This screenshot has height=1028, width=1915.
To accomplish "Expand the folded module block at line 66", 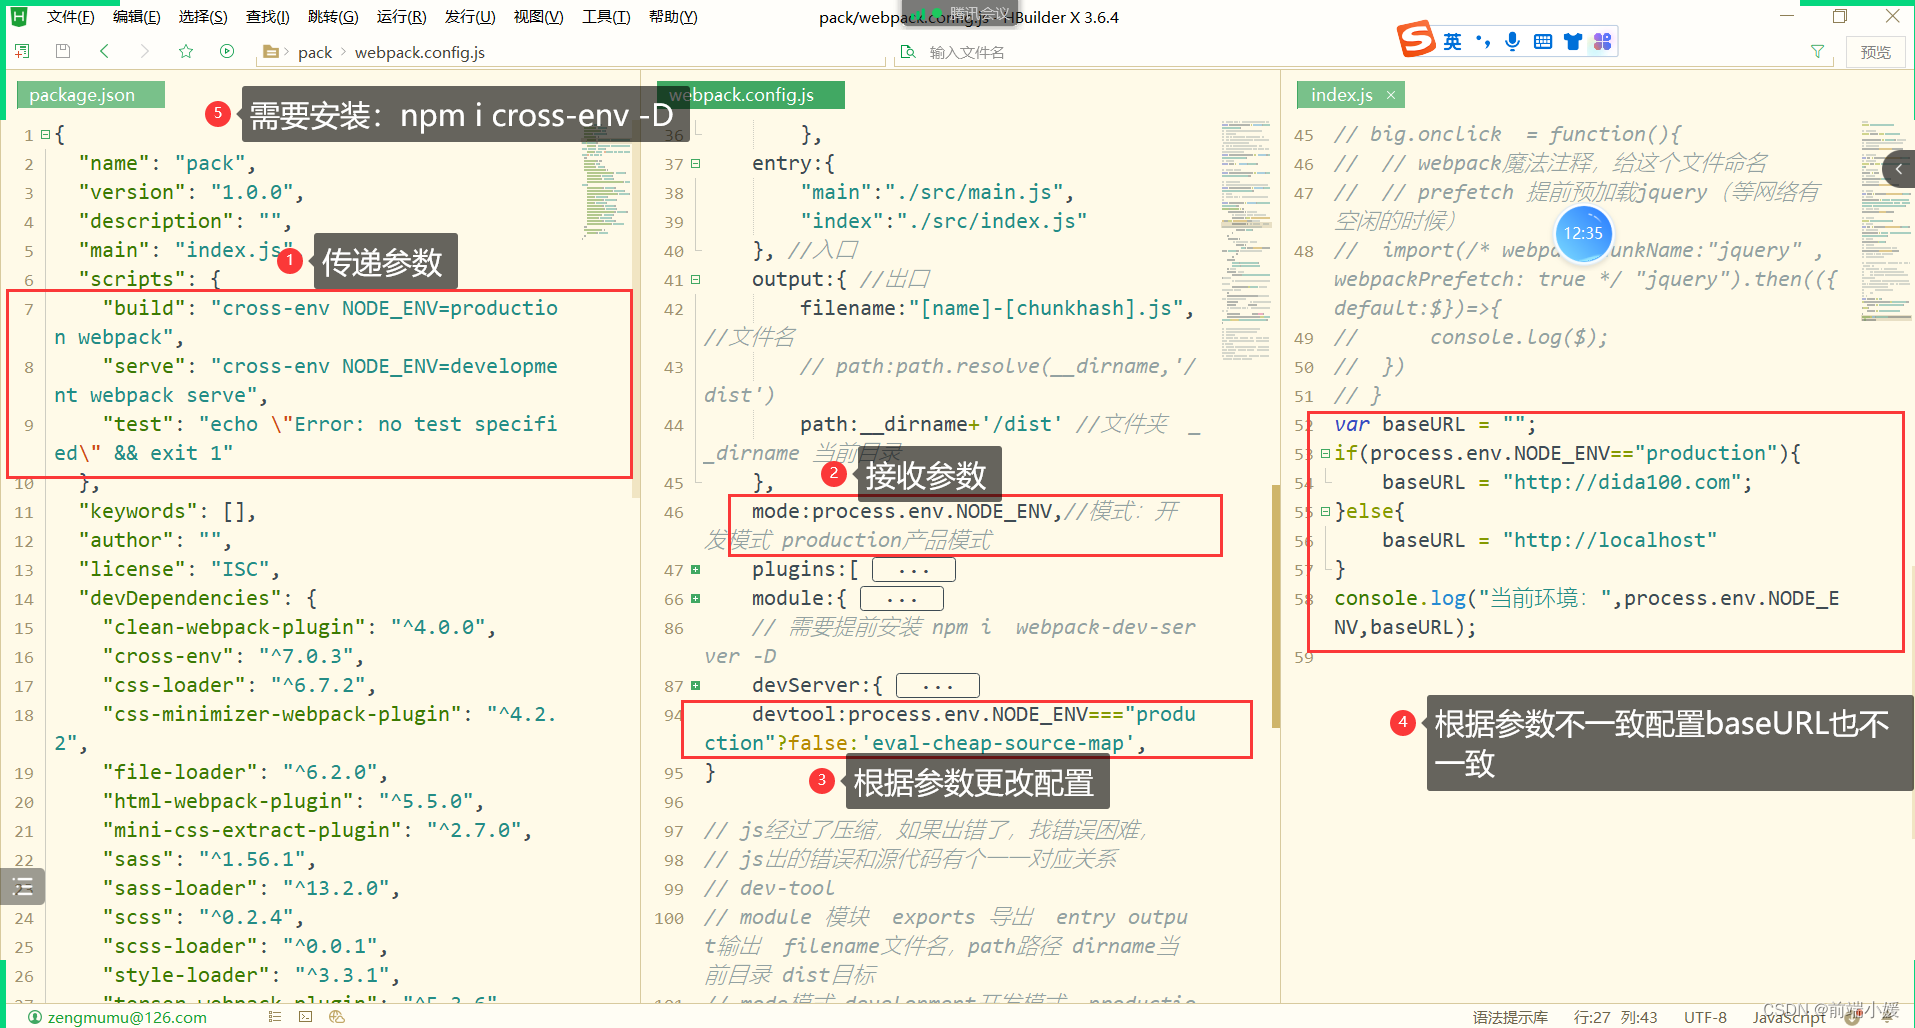I will (695, 599).
